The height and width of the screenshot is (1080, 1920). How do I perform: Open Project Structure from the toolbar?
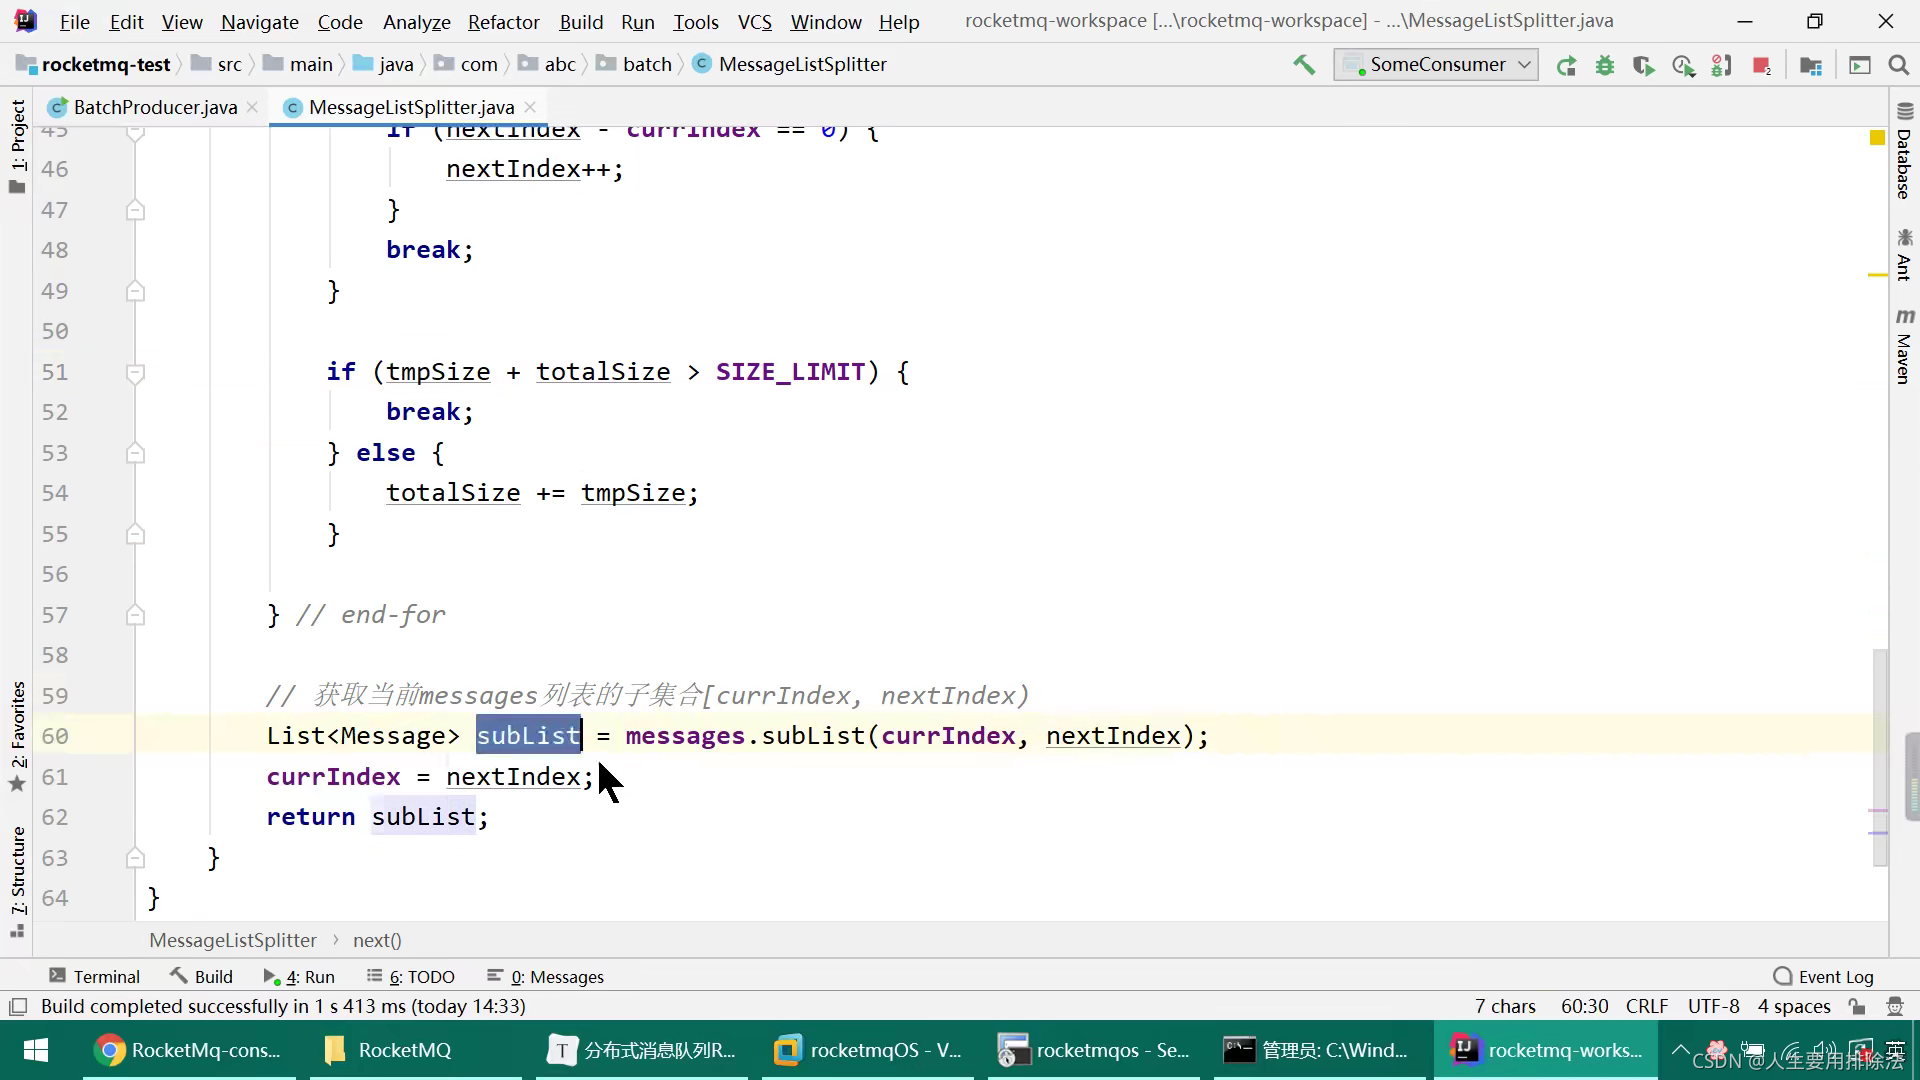point(1811,66)
